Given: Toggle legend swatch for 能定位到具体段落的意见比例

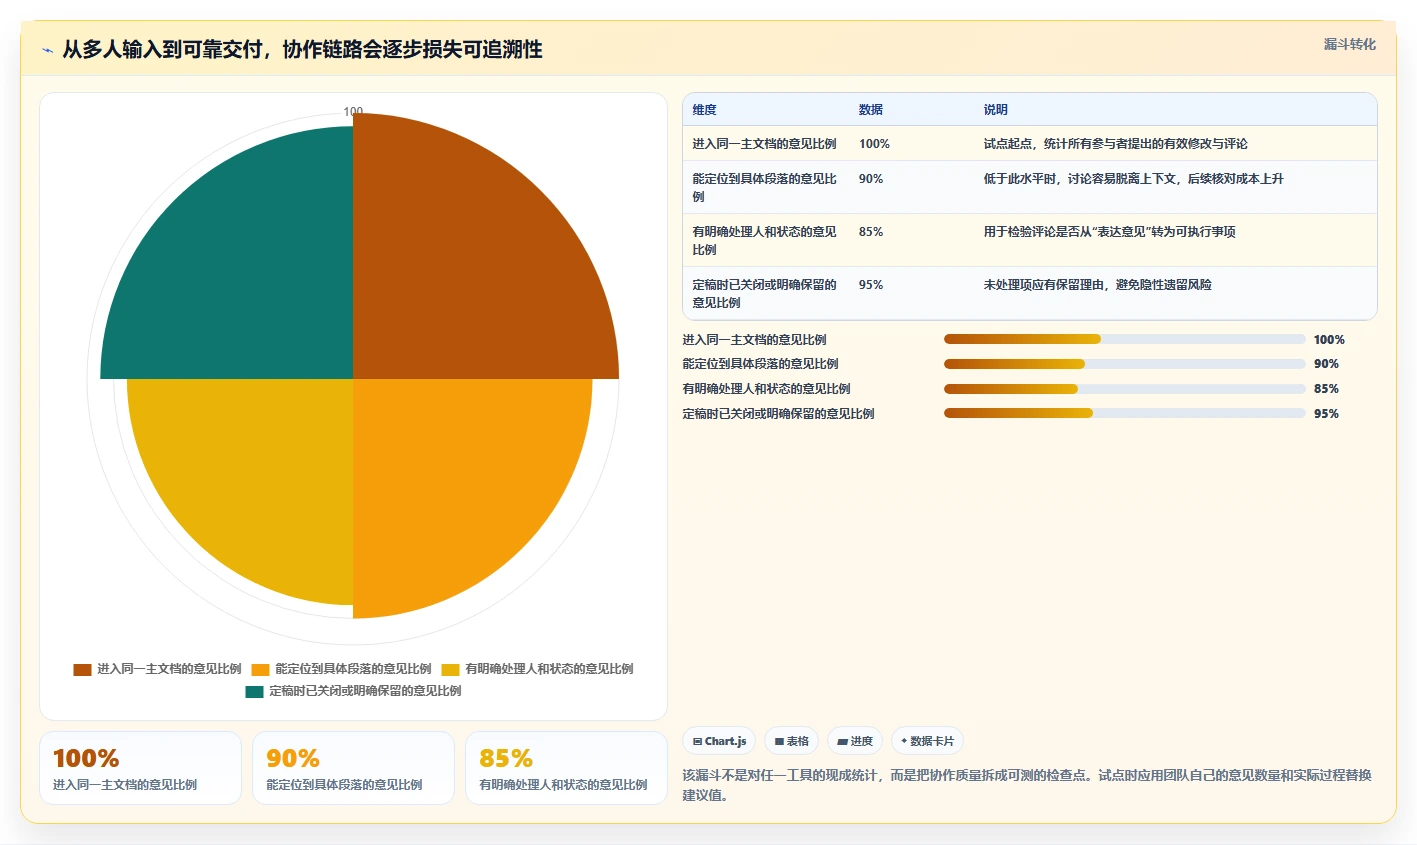Looking at the screenshot, I should [261, 669].
